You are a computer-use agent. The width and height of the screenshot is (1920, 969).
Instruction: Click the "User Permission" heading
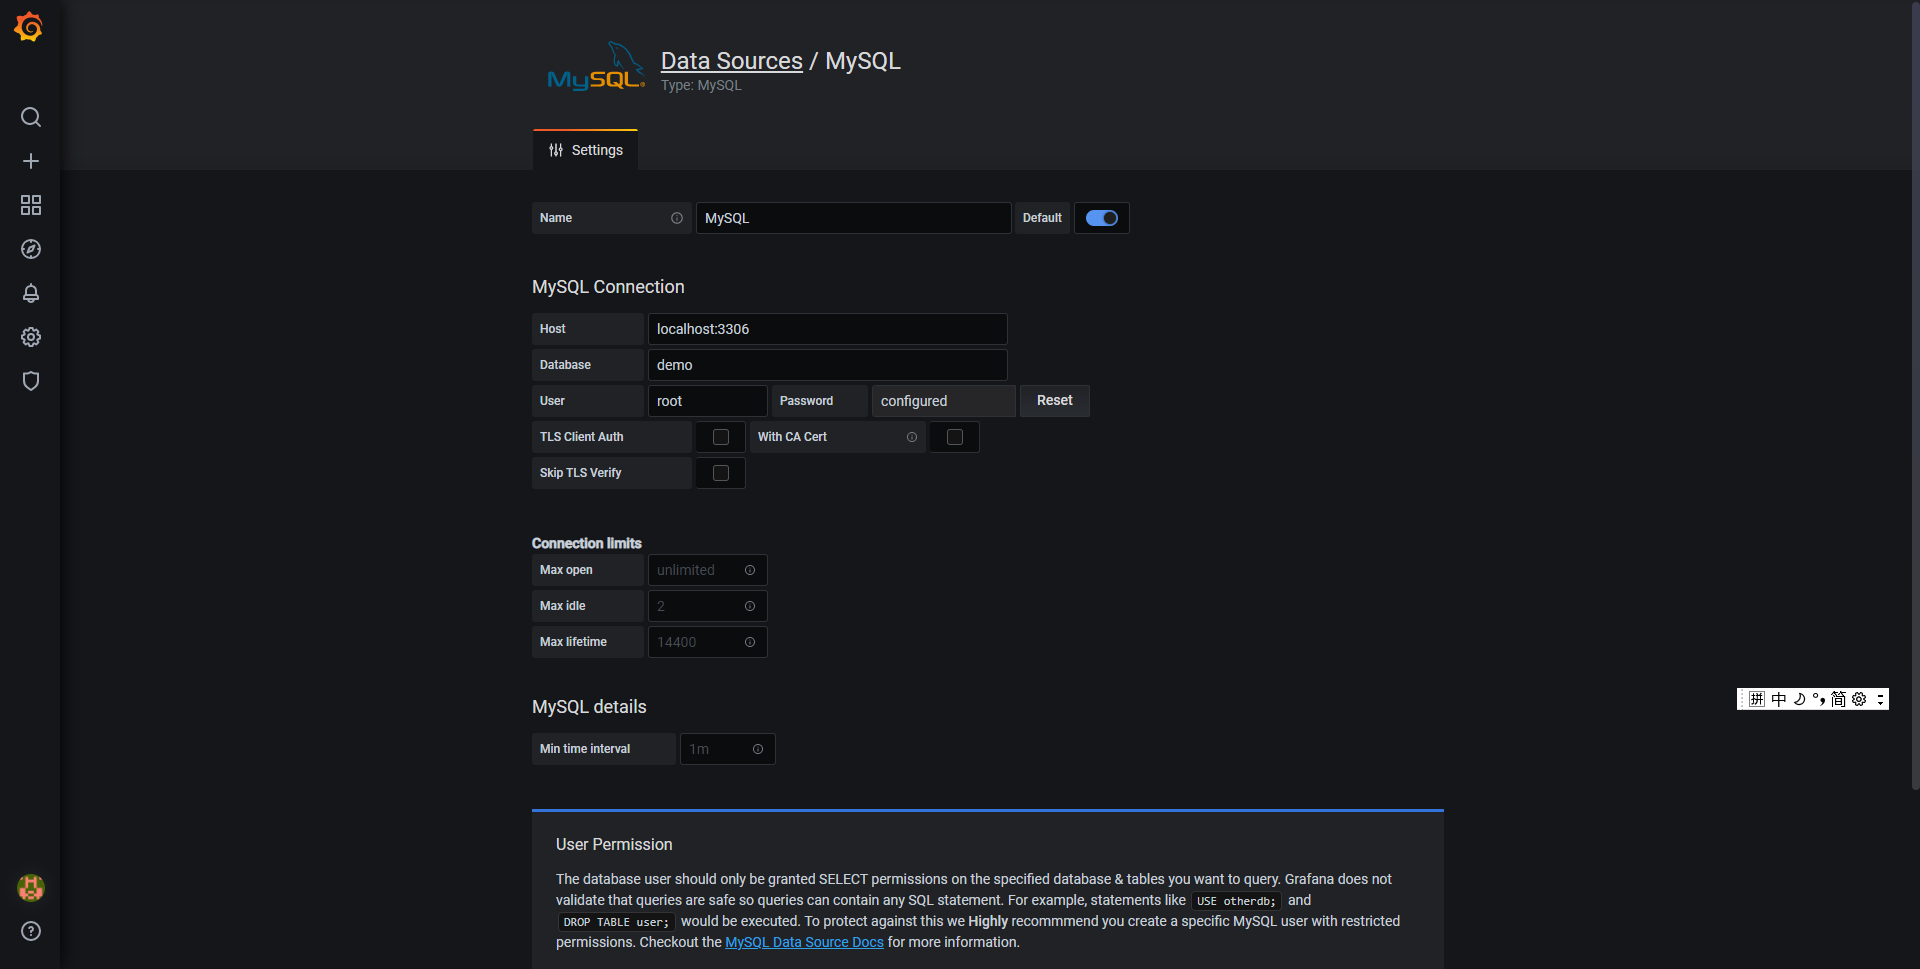click(614, 845)
